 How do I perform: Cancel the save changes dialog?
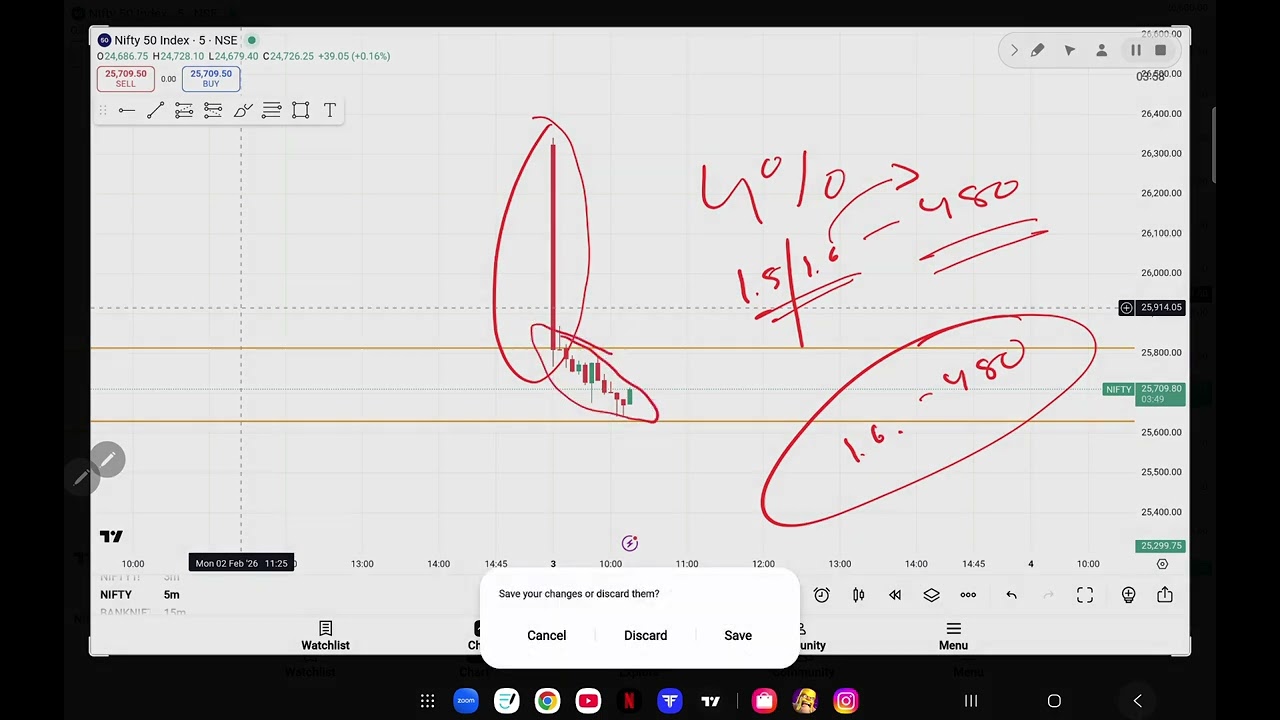click(547, 636)
